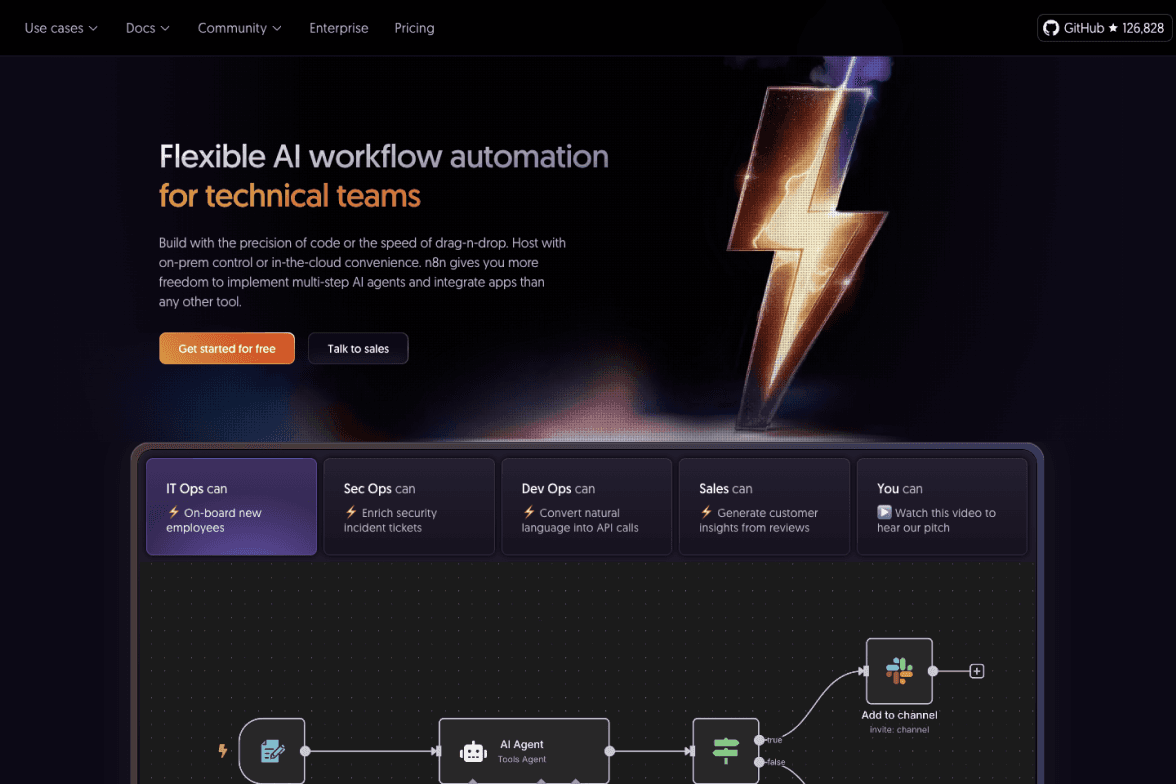
Task: Switch to the Sales can tab
Action: [764, 506]
